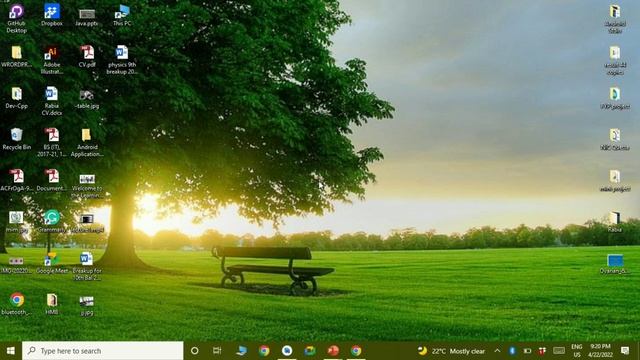Select the Document PDF file icon
Image resolution: width=640 pixels, height=360 pixels.
coord(52,180)
